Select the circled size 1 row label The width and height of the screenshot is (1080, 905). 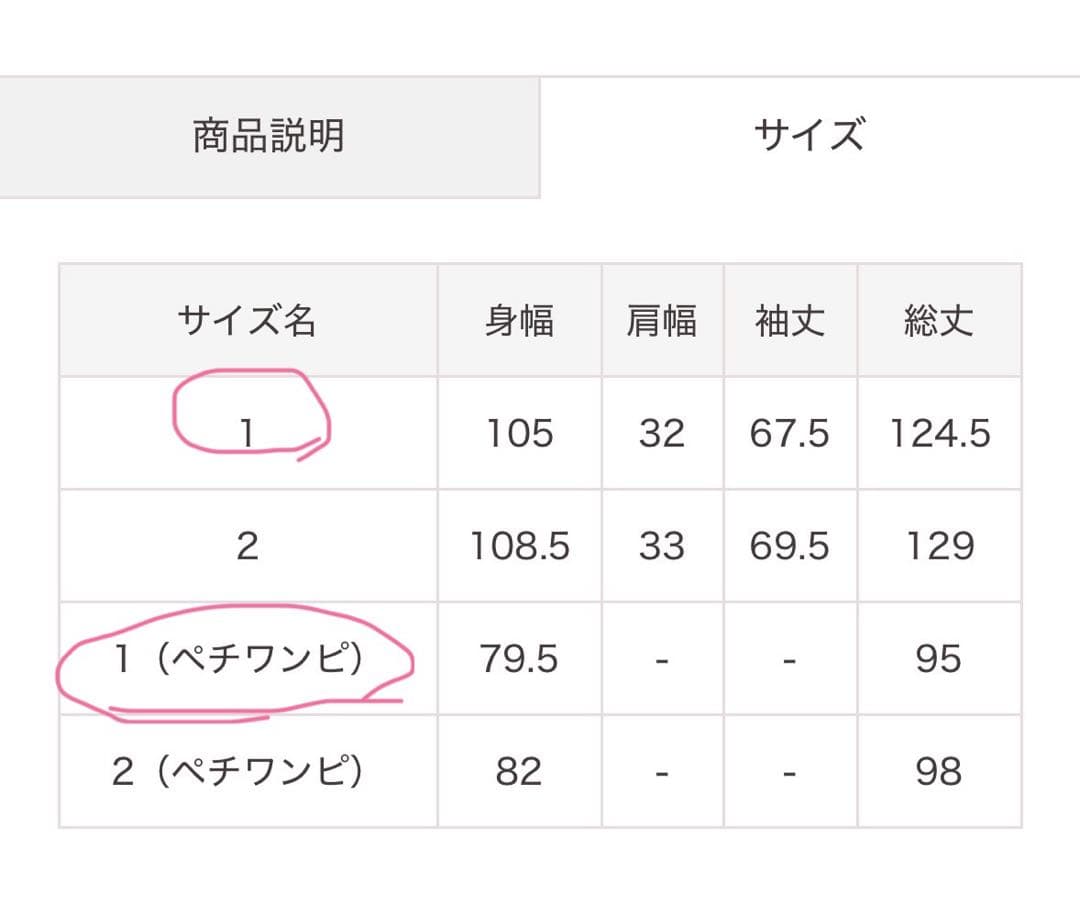click(247, 433)
